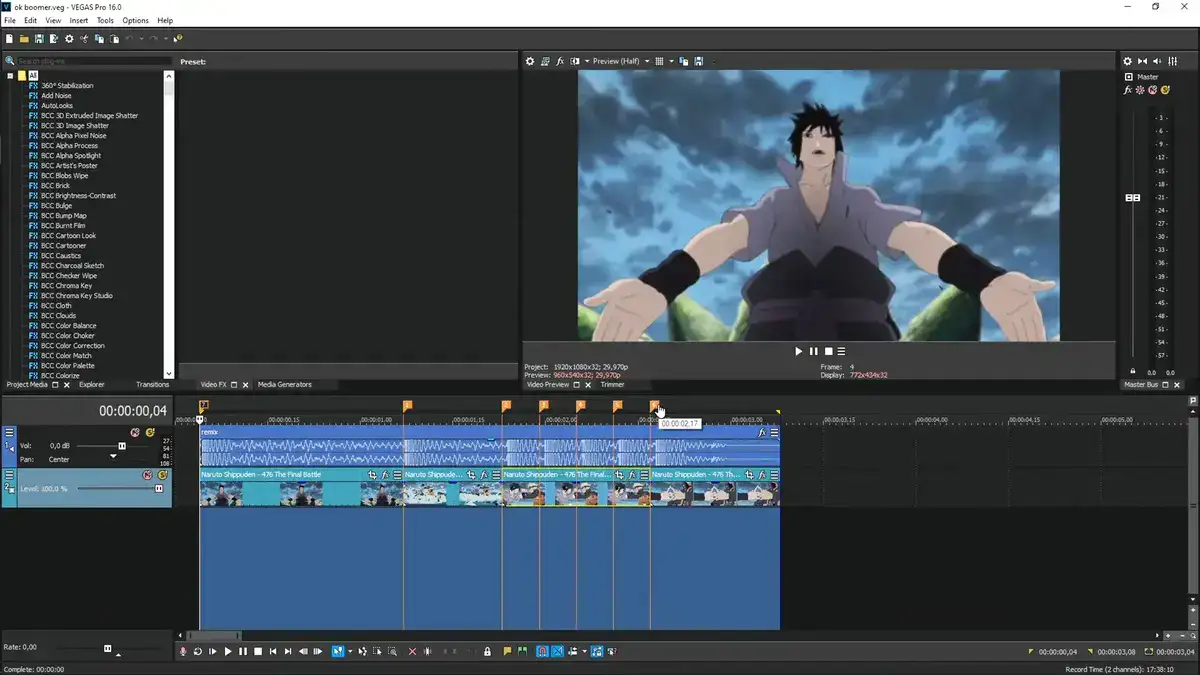The width and height of the screenshot is (1200, 675).
Task: Select the BCC Brightness-Contrast effect
Action: tap(78, 196)
